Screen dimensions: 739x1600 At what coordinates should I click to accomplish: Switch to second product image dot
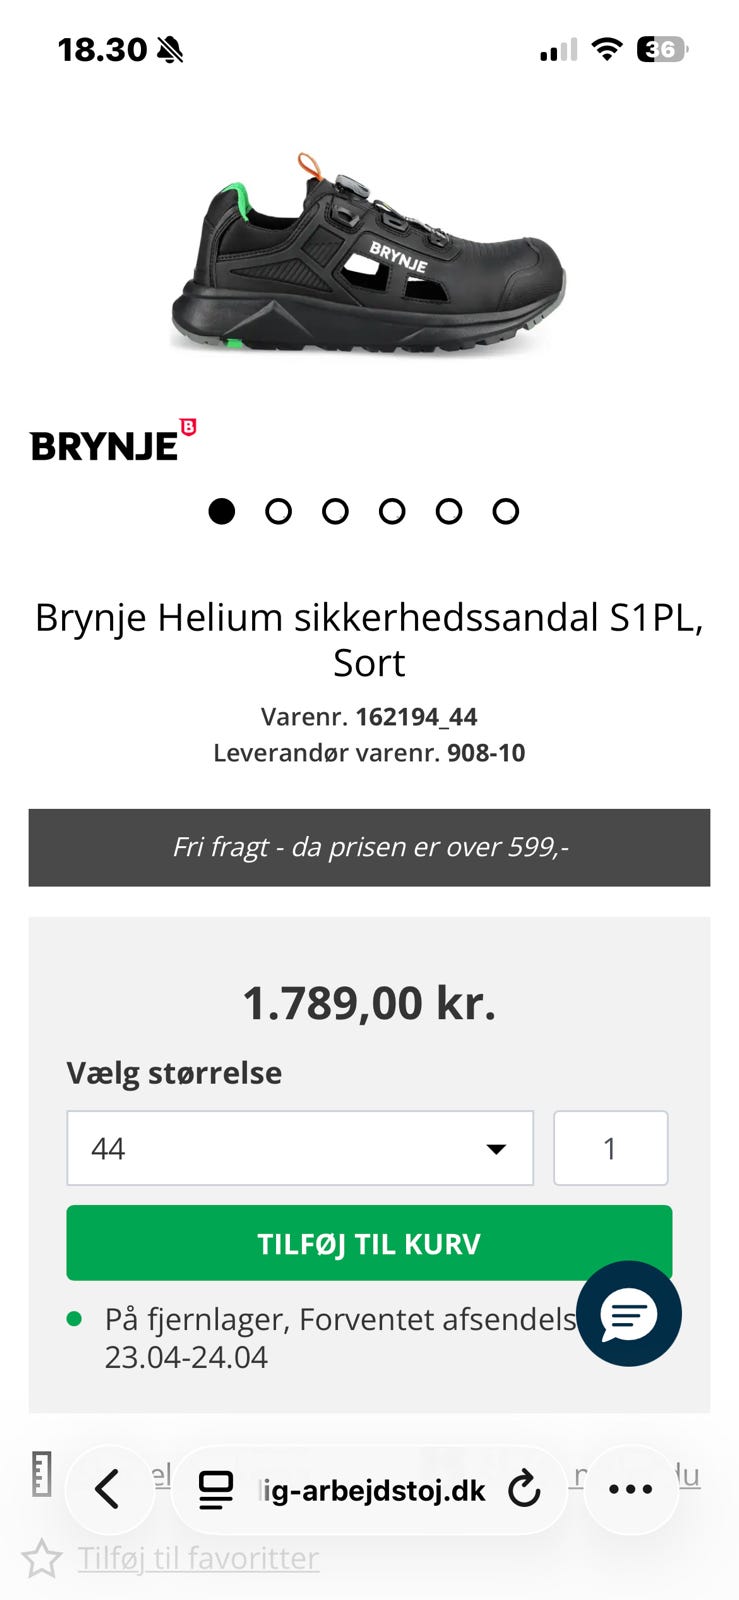(278, 511)
